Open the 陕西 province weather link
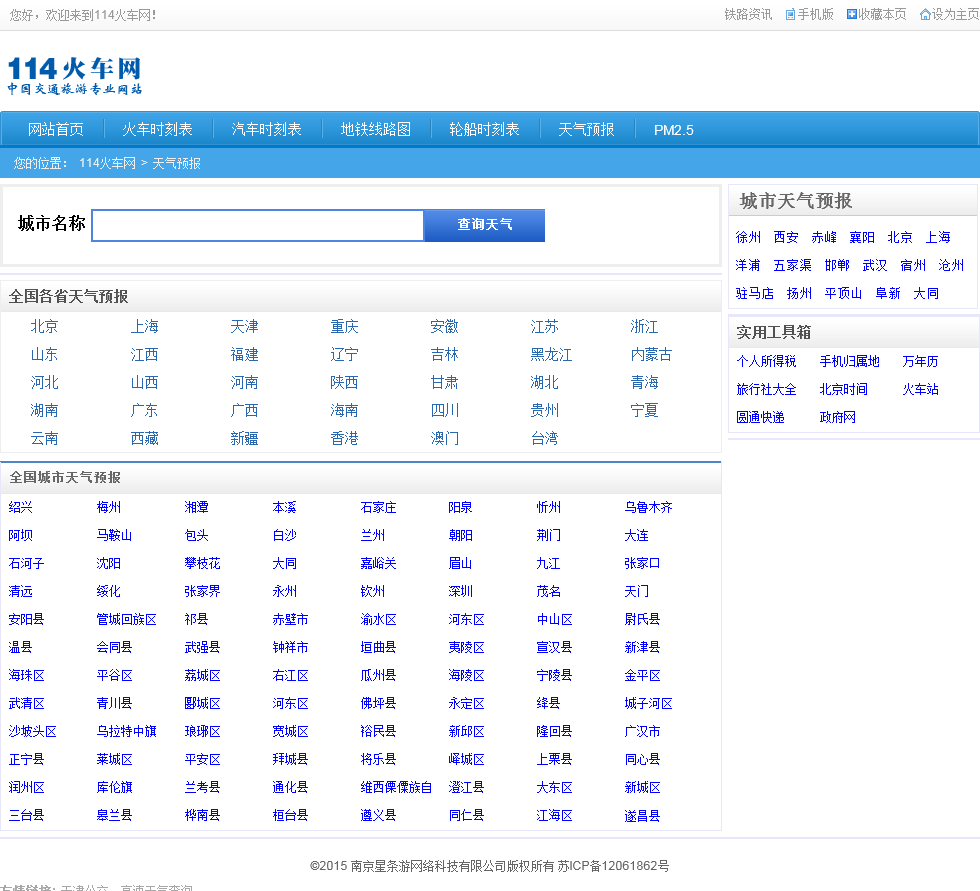Image resolution: width=980 pixels, height=891 pixels. pos(344,382)
